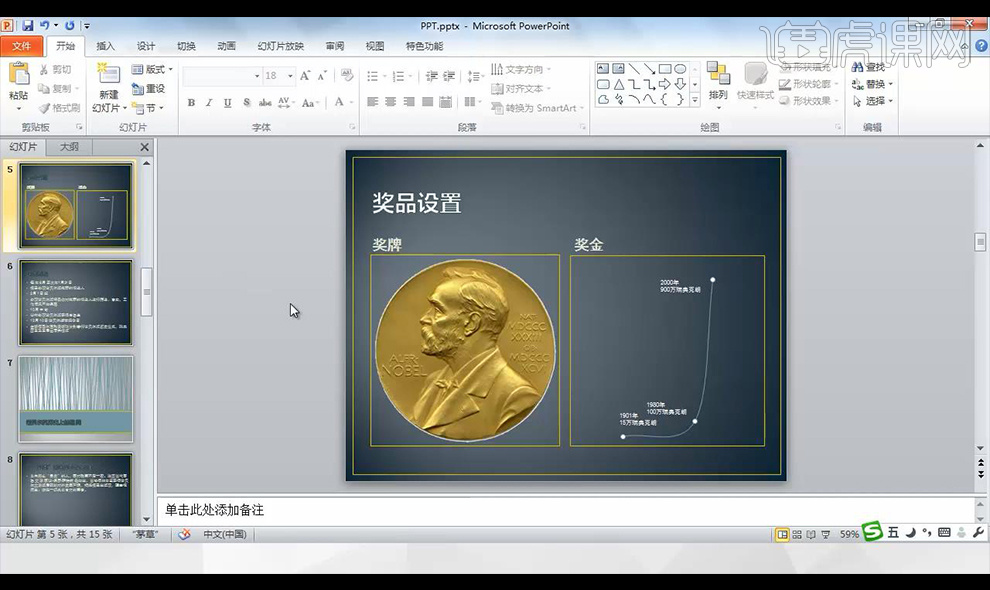This screenshot has height=590, width=990.
Task: Toggle align text left
Action: tap(373, 102)
